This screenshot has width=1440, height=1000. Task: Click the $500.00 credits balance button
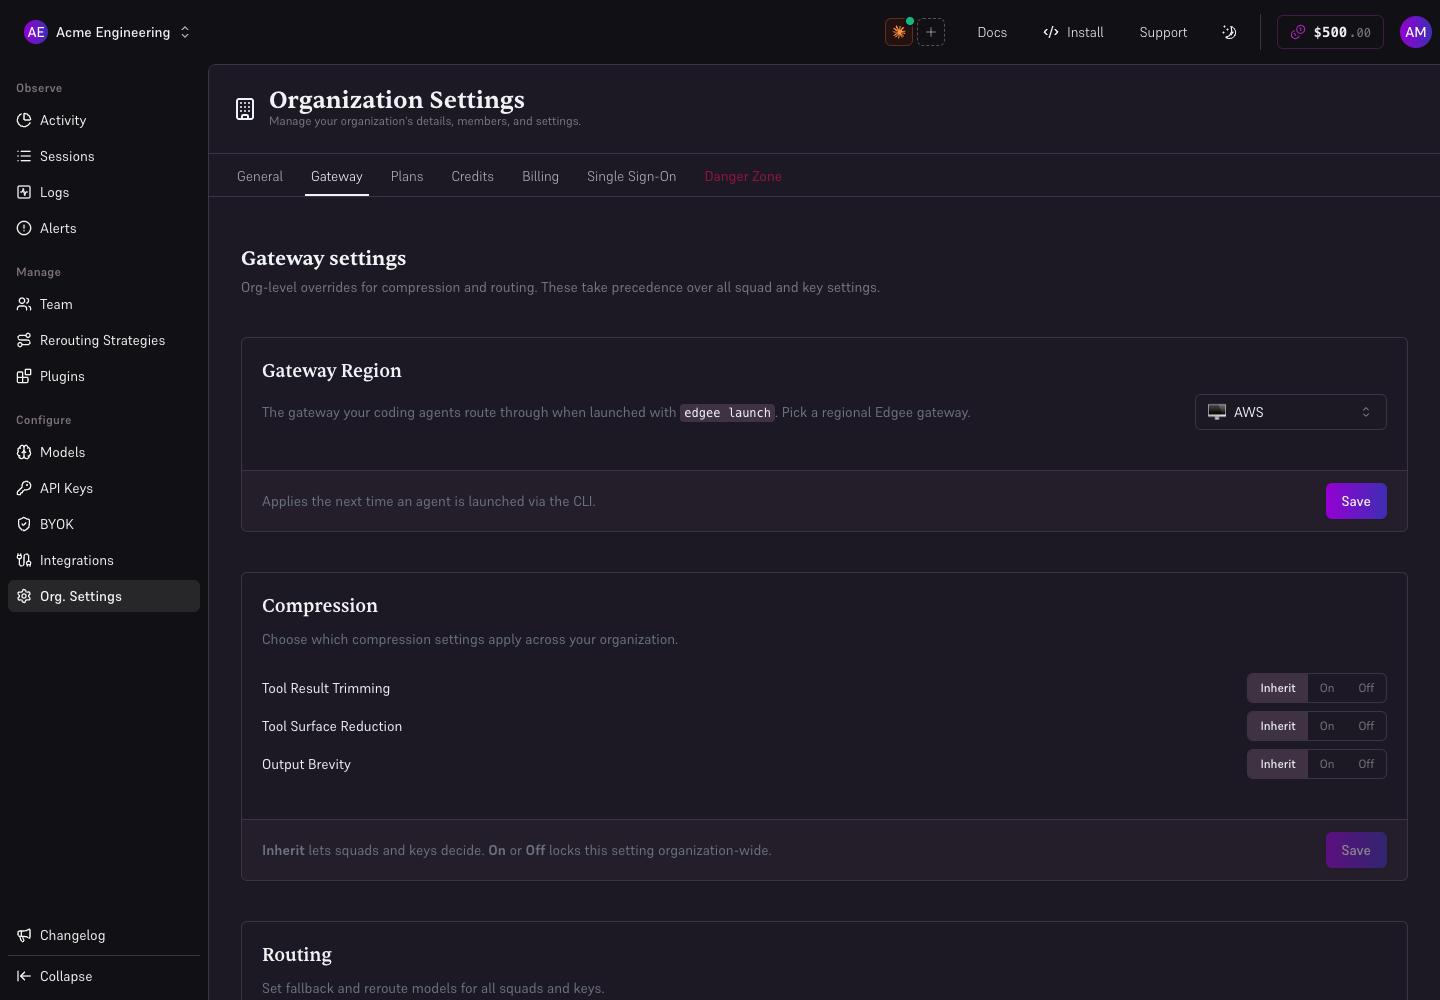[x=1330, y=32]
